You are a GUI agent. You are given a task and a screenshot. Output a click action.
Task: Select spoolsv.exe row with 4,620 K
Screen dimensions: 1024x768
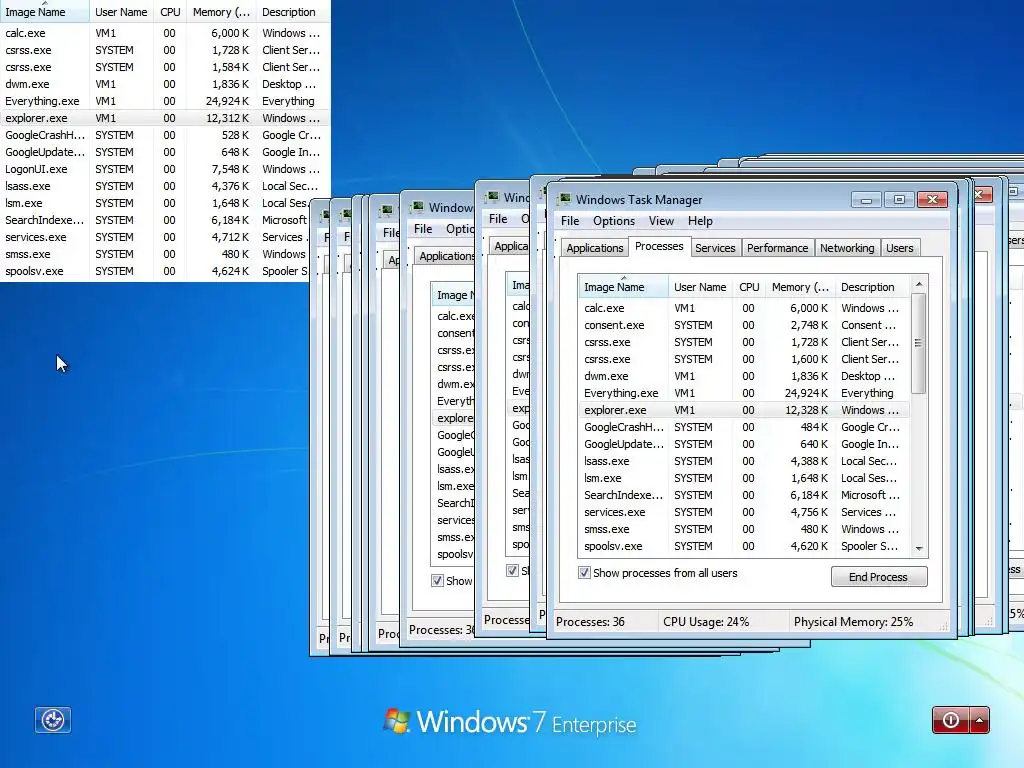(x=743, y=545)
